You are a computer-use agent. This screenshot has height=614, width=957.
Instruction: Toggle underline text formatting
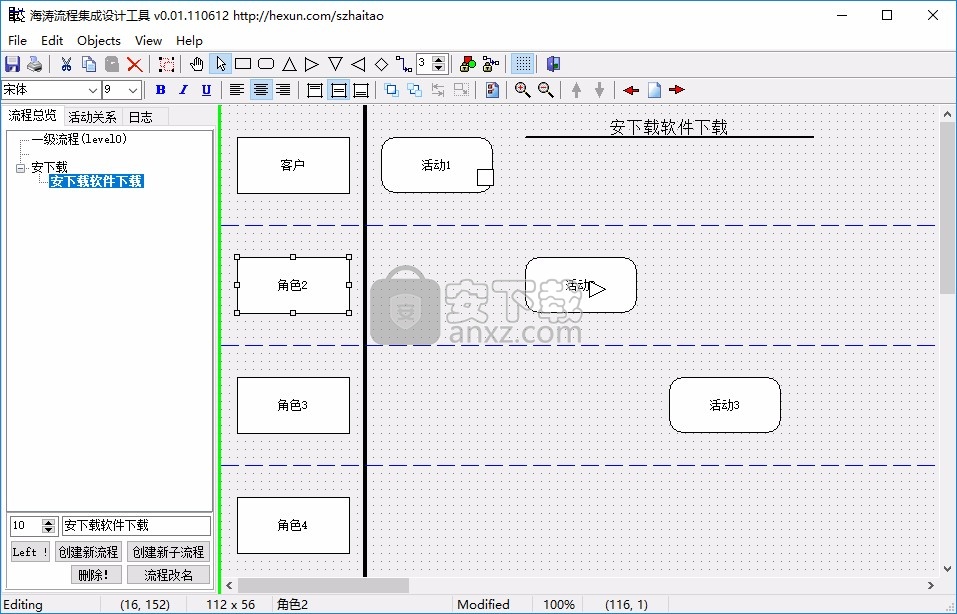coord(206,90)
